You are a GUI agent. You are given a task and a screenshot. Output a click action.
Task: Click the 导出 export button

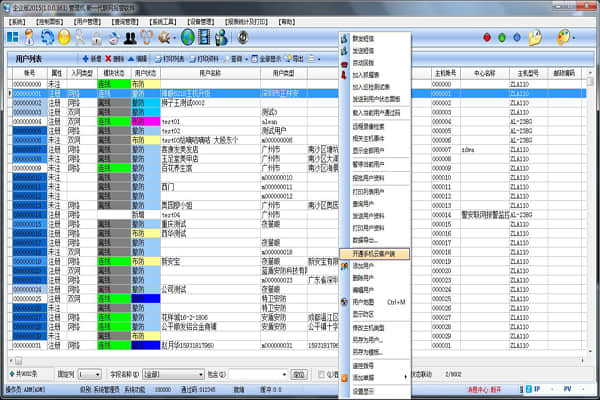pos(294,59)
